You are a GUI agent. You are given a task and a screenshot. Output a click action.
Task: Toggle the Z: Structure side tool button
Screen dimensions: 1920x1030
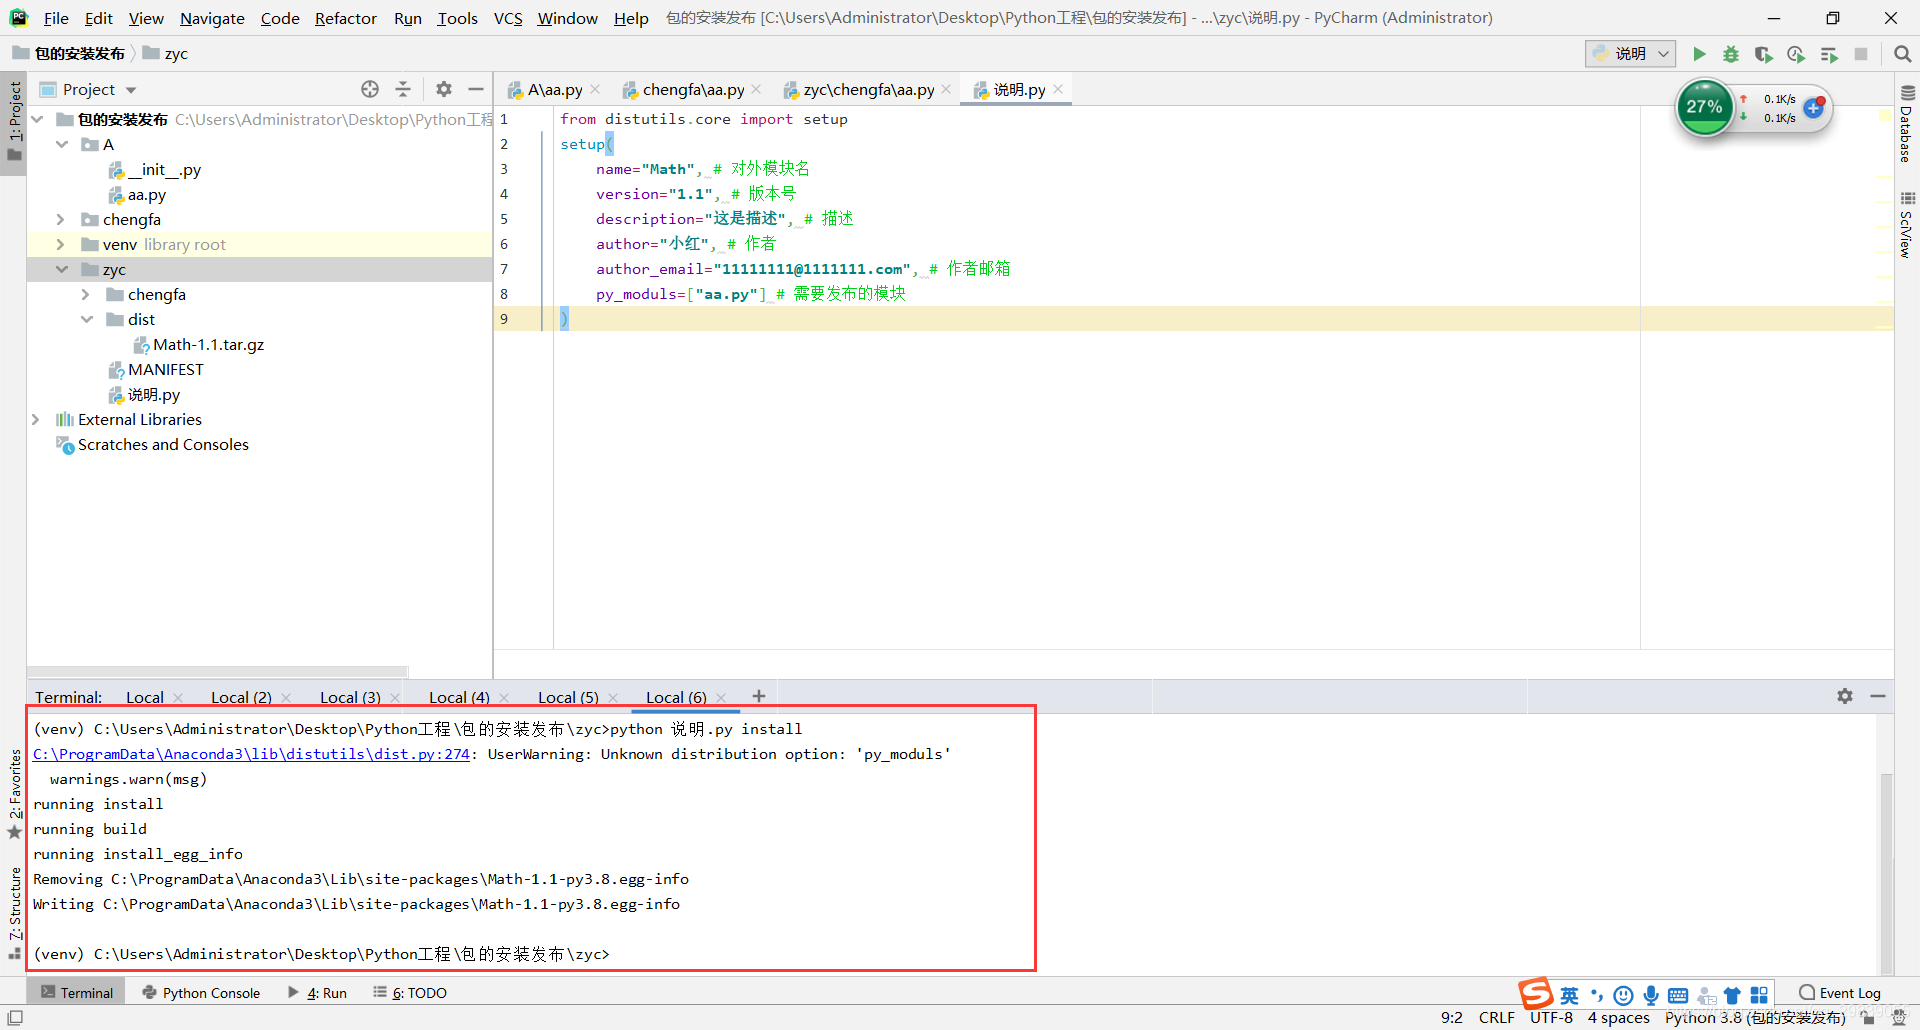click(x=14, y=912)
